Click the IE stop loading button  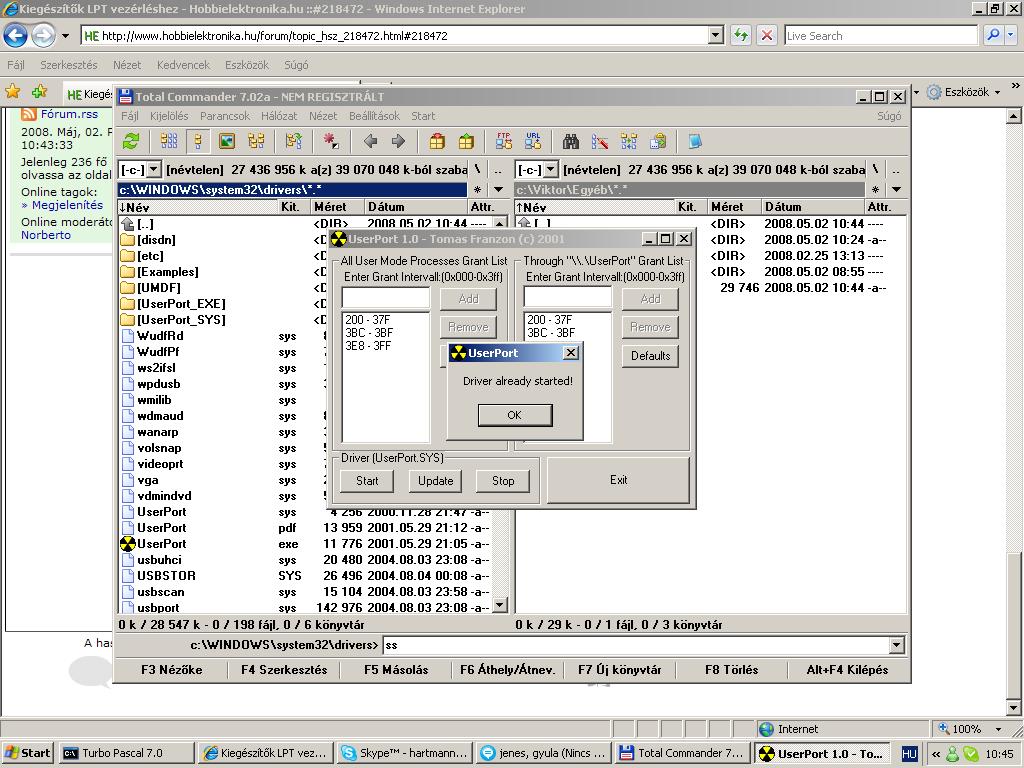[767, 35]
